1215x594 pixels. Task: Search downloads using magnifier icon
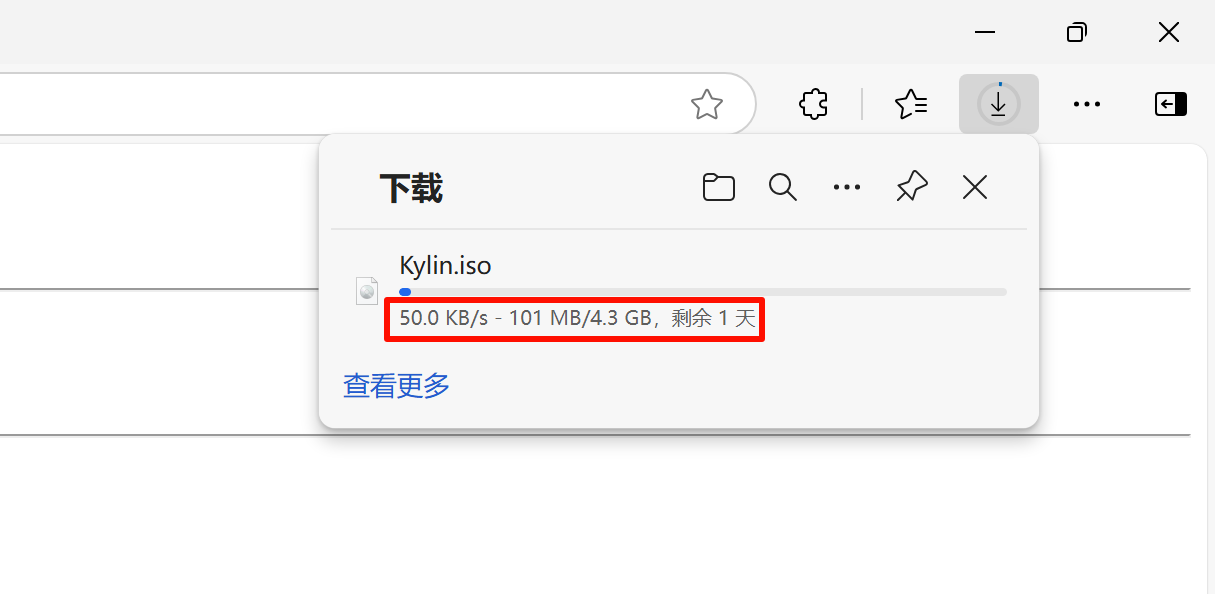click(783, 187)
